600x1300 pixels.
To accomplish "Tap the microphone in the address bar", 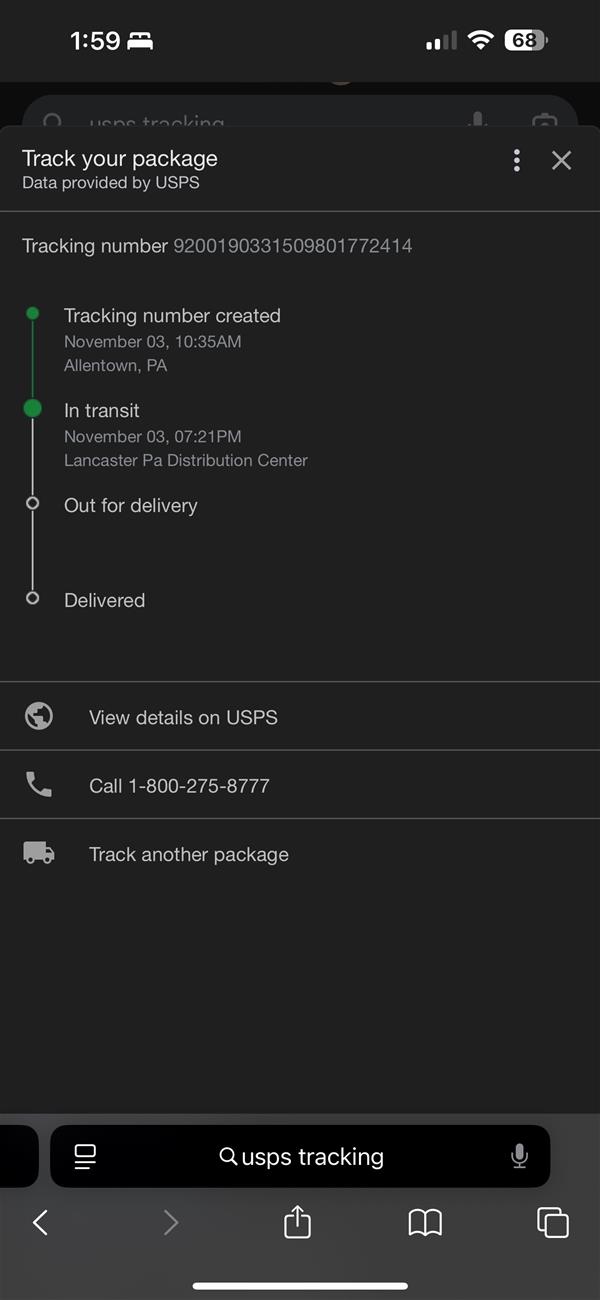I will coord(519,1157).
